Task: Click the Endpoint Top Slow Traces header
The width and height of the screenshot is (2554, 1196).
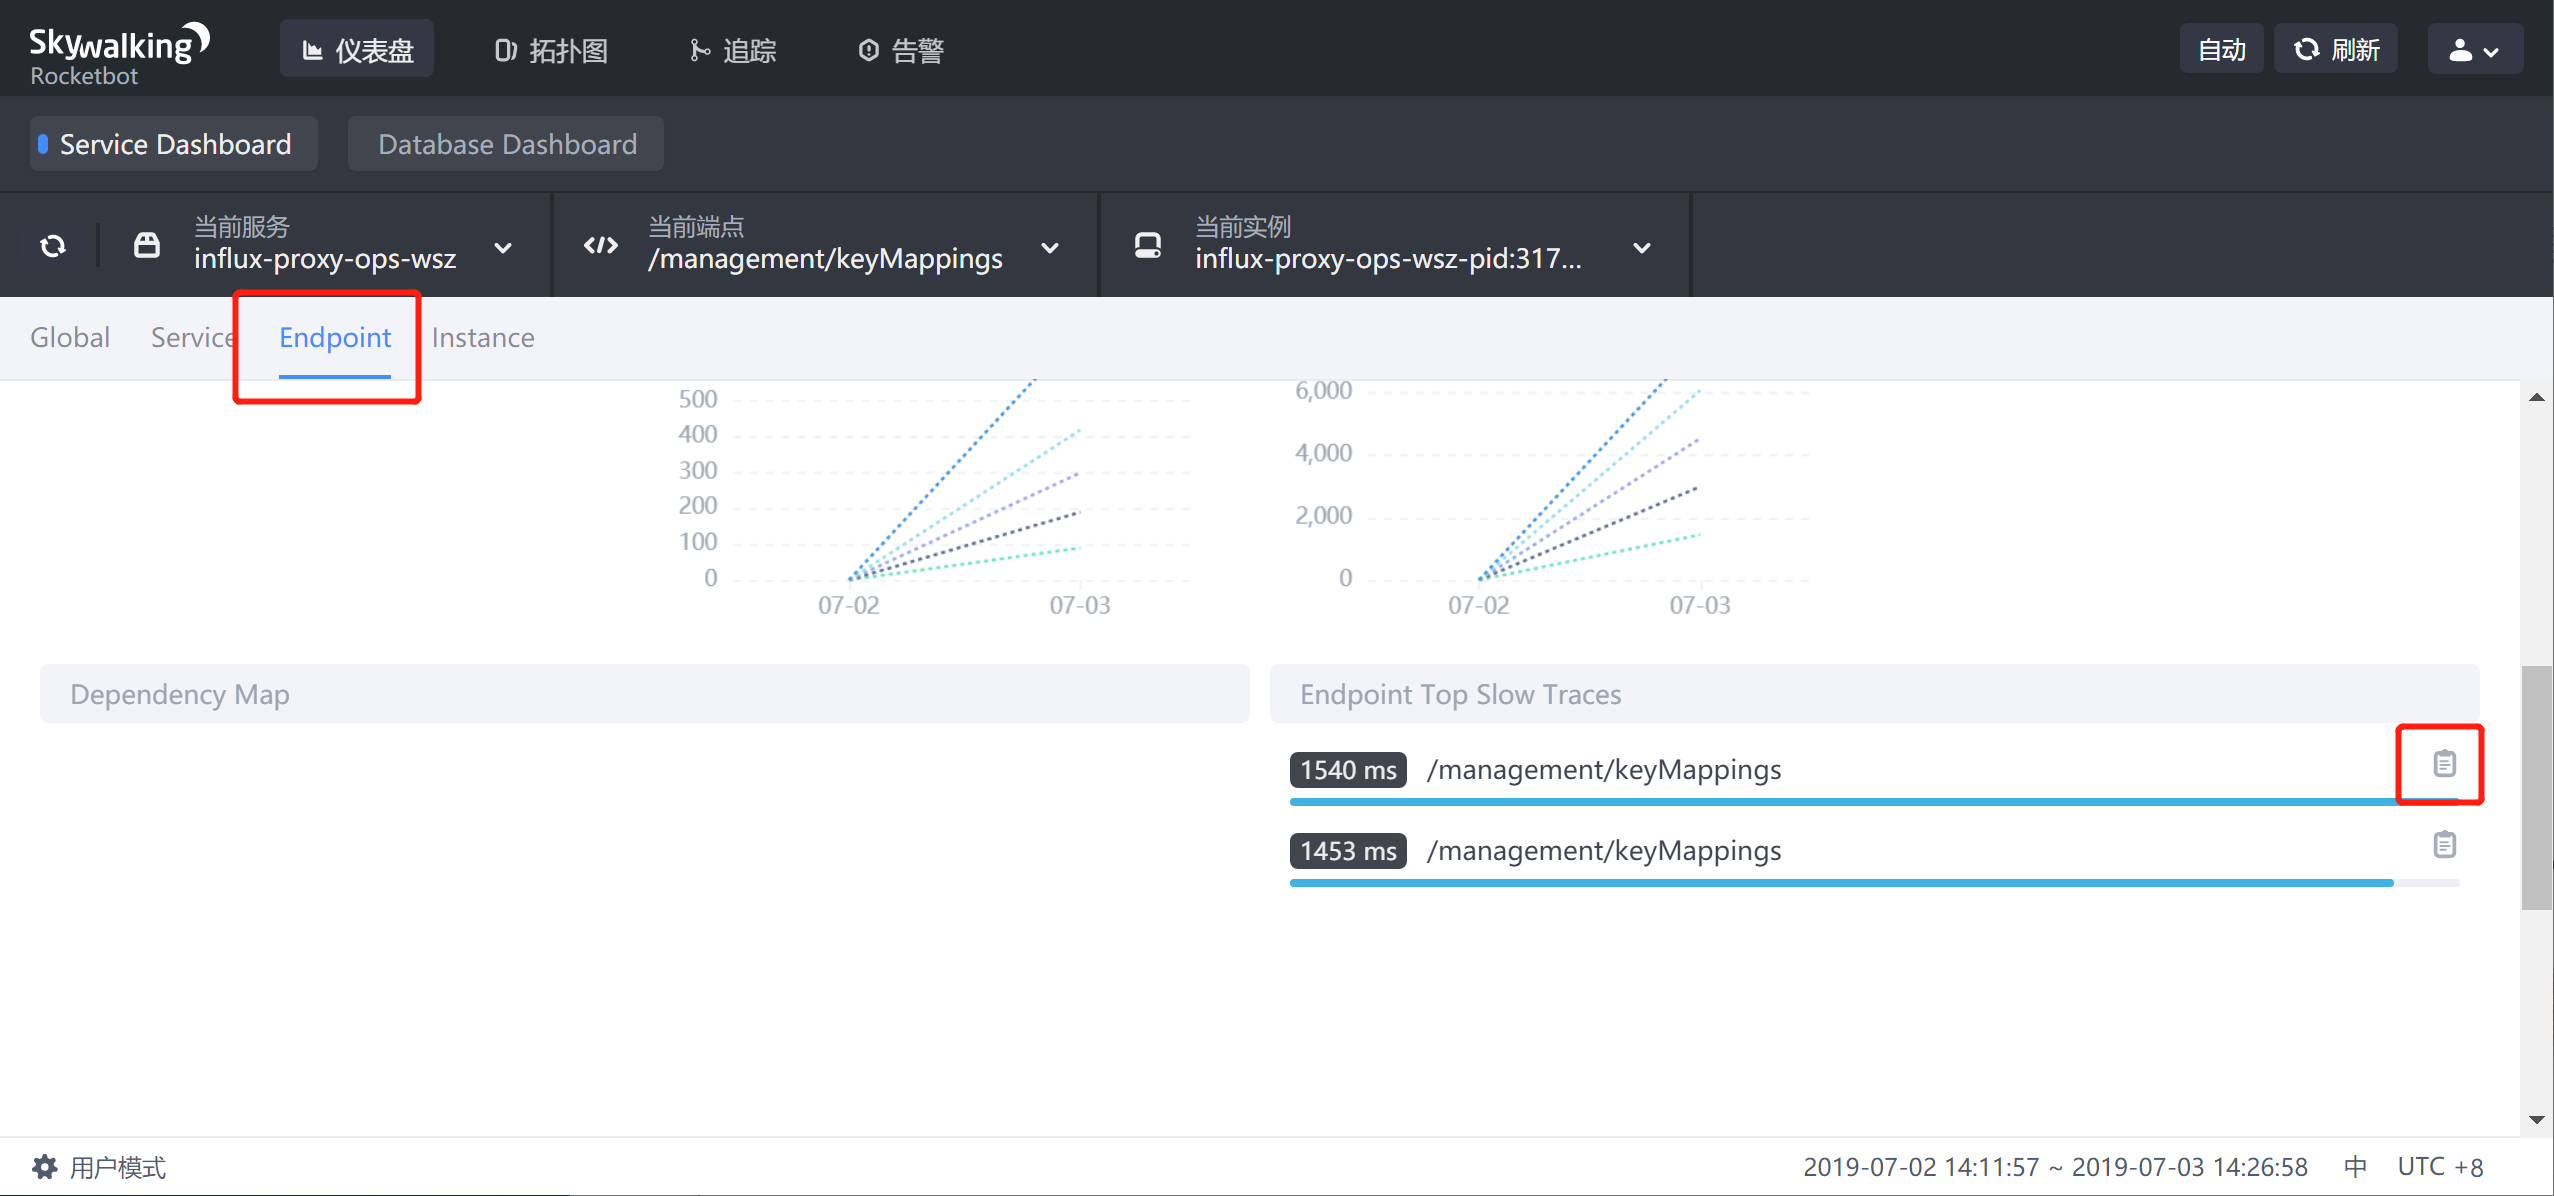Action: click(1874, 693)
